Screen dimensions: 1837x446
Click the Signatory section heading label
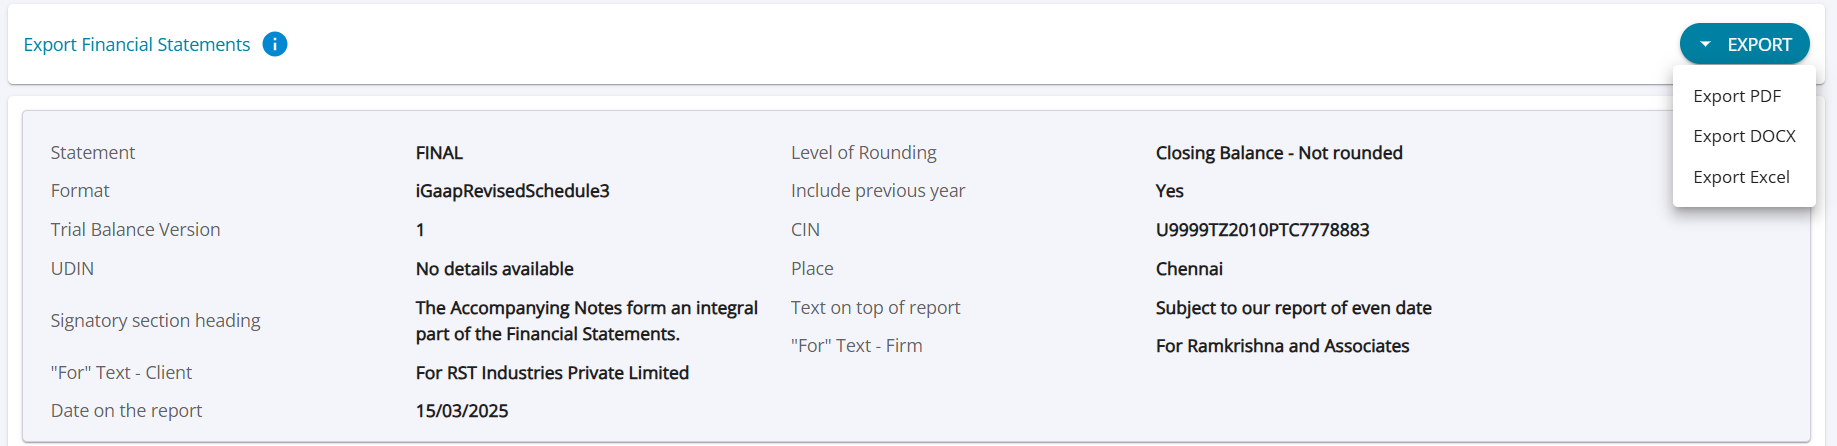tap(155, 320)
